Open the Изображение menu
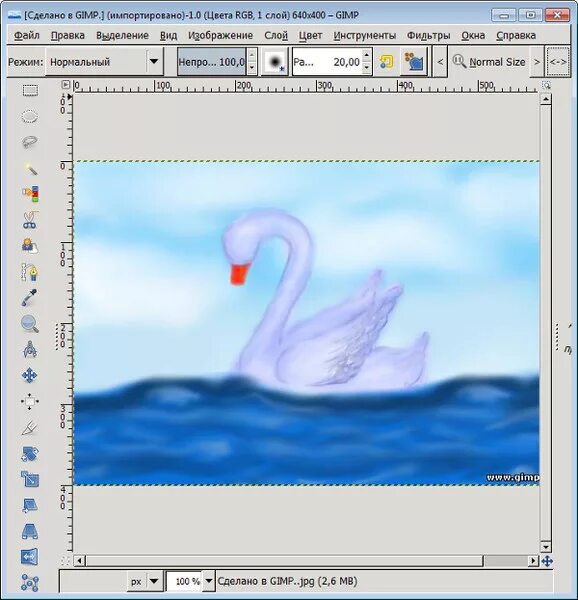The image size is (578, 600). tap(220, 36)
